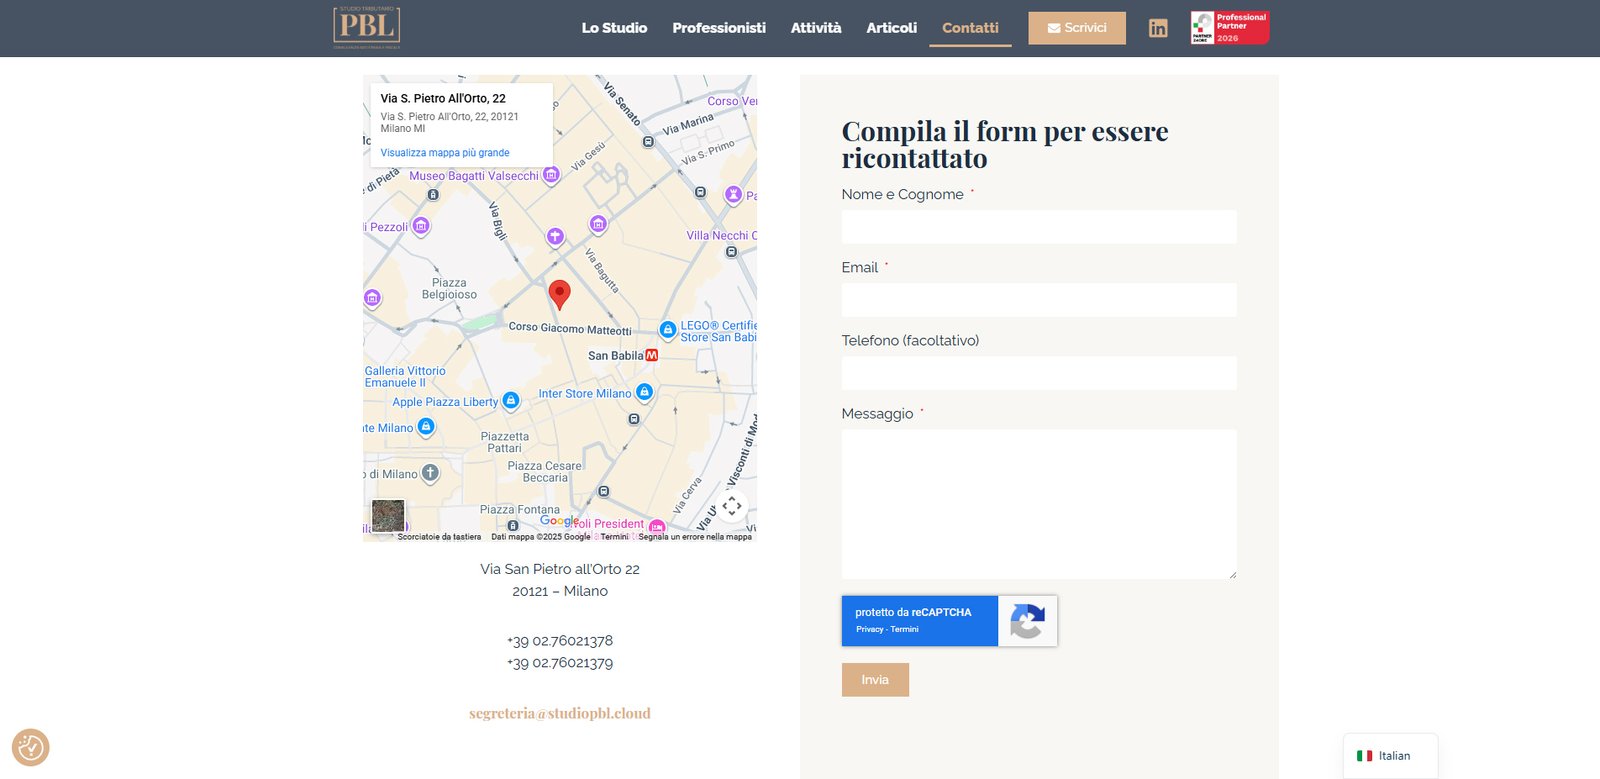Open the Professional Partner 2026 badge
Screen dimensions: 1600x779
(1229, 28)
